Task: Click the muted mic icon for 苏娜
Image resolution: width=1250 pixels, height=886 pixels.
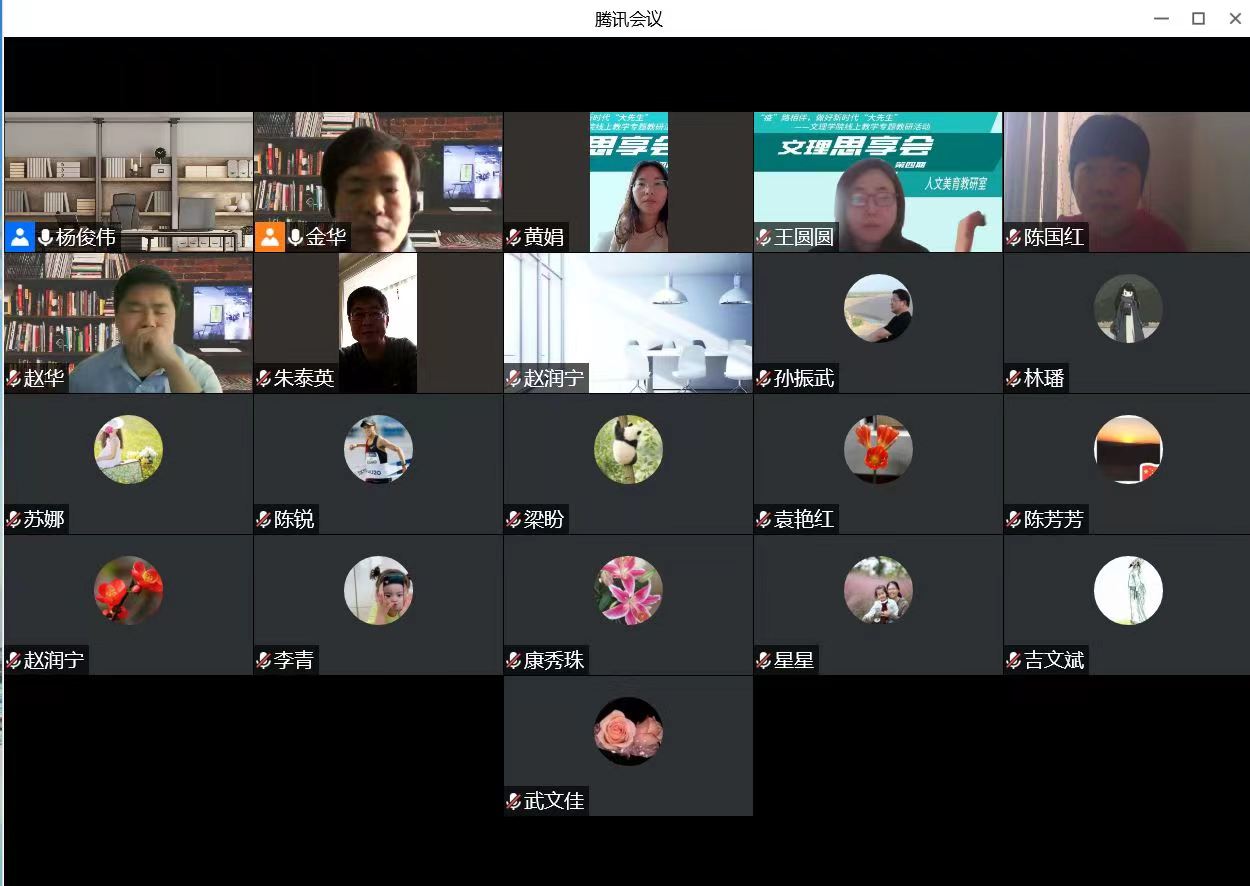Action: click(x=14, y=520)
